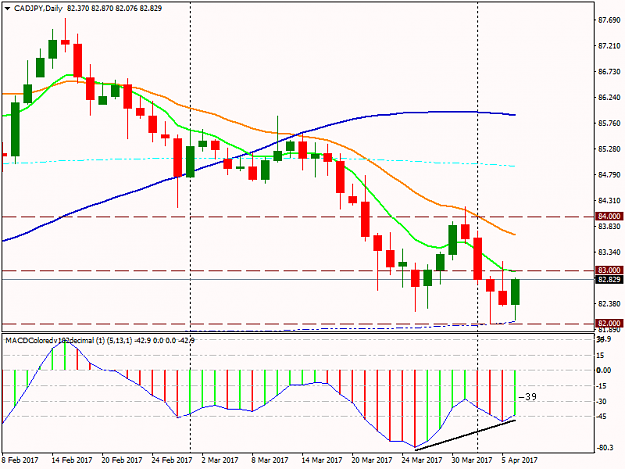
Task: Click the 84.310 price axis label
Action: (x=609, y=200)
